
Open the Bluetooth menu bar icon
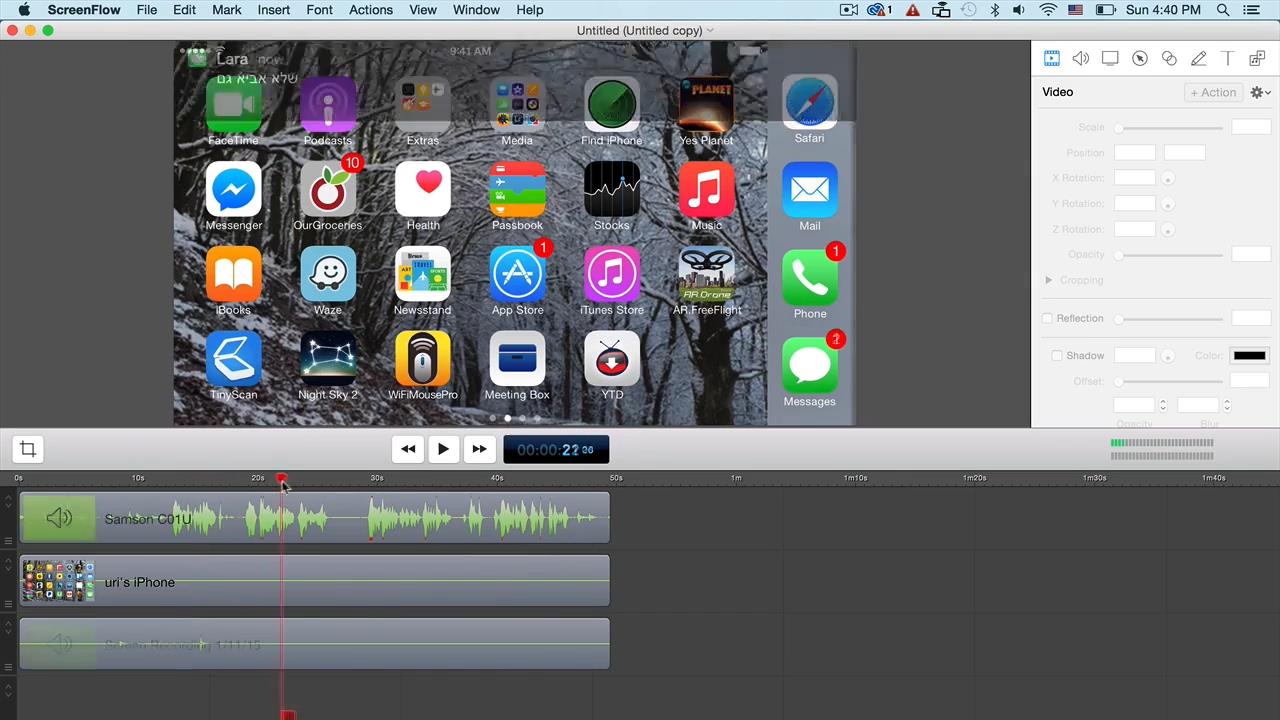[x=995, y=10]
